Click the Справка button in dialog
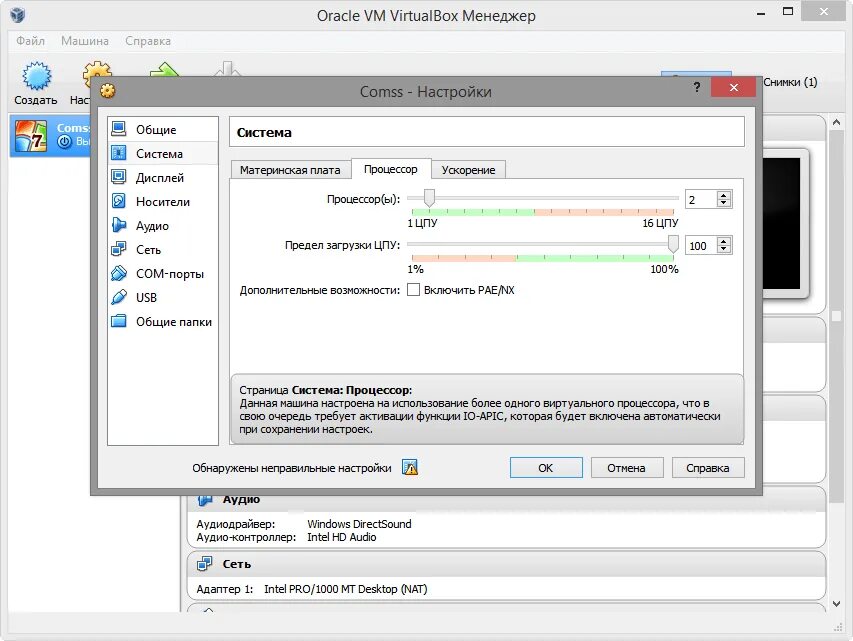This screenshot has height=641, width=853. pos(708,468)
